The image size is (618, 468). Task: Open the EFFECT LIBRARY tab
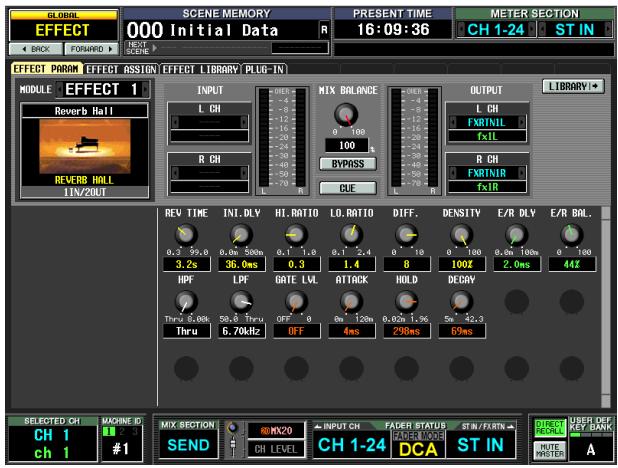tap(200, 69)
